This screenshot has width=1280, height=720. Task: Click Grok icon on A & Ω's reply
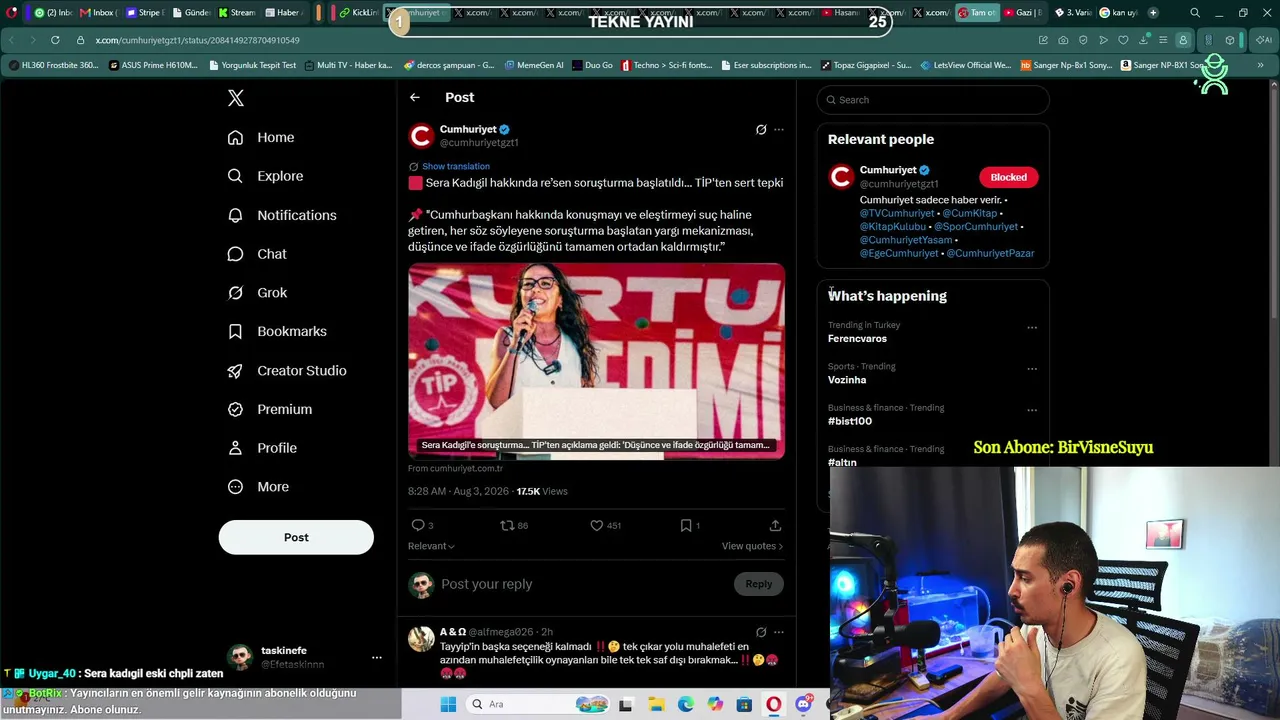click(x=761, y=632)
